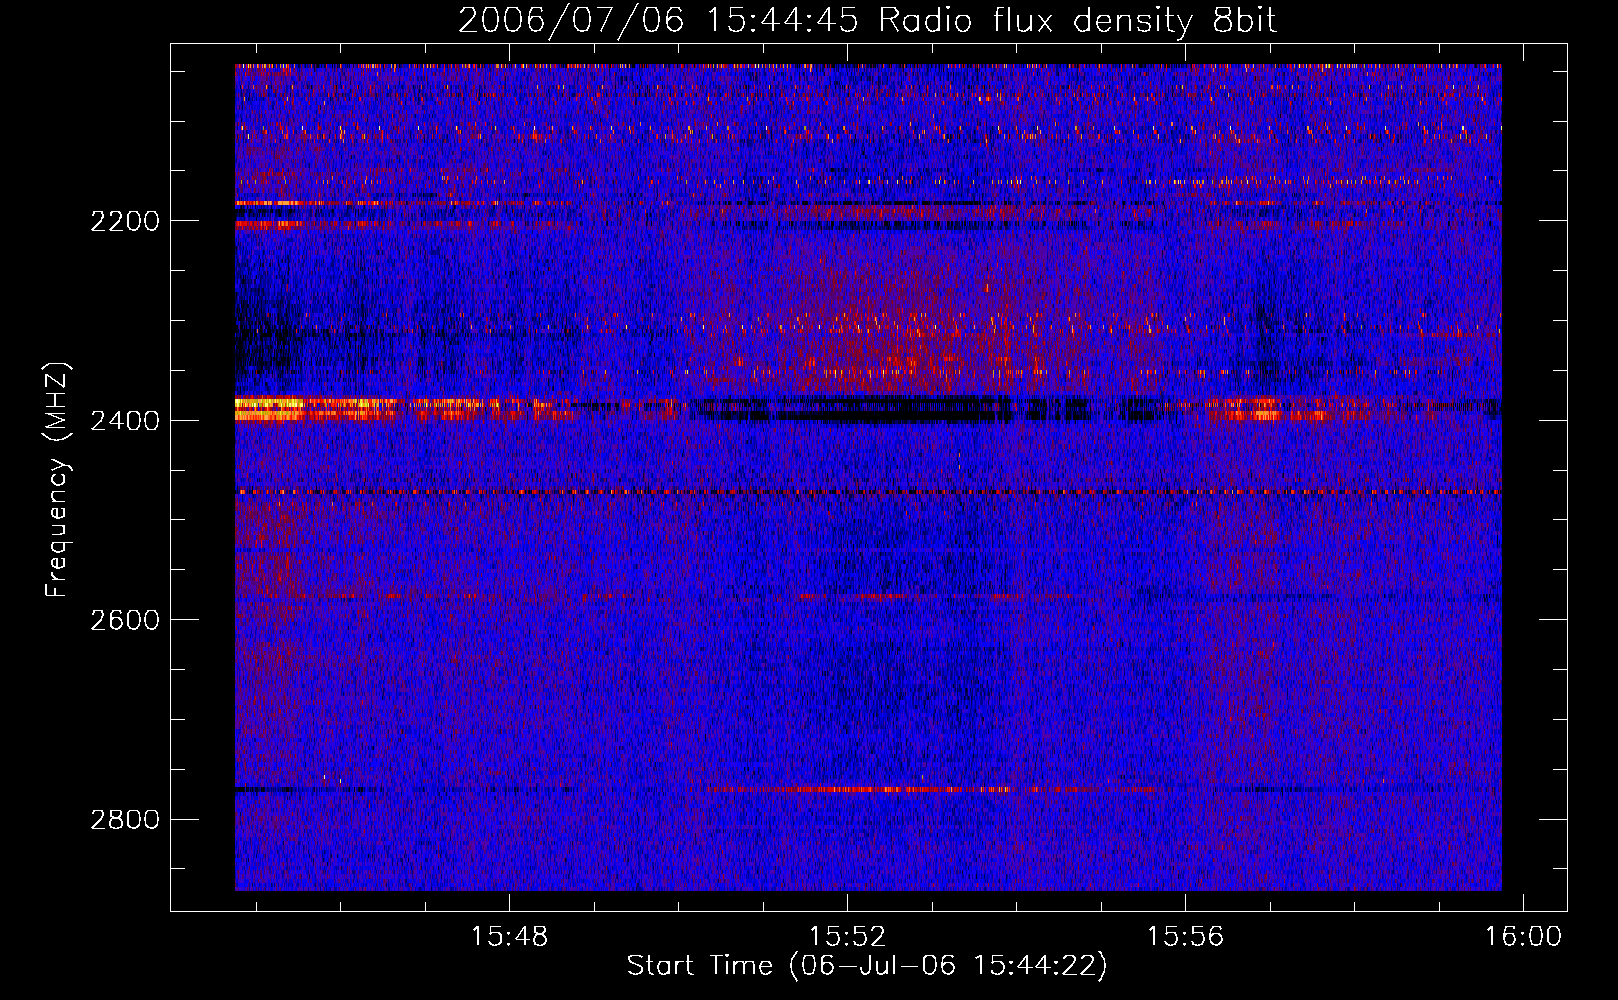Click the plot title "2006/07/06 15:44:45 Radio flux density 8bit"
Screen dimensions: 1618x1000
point(867,21)
